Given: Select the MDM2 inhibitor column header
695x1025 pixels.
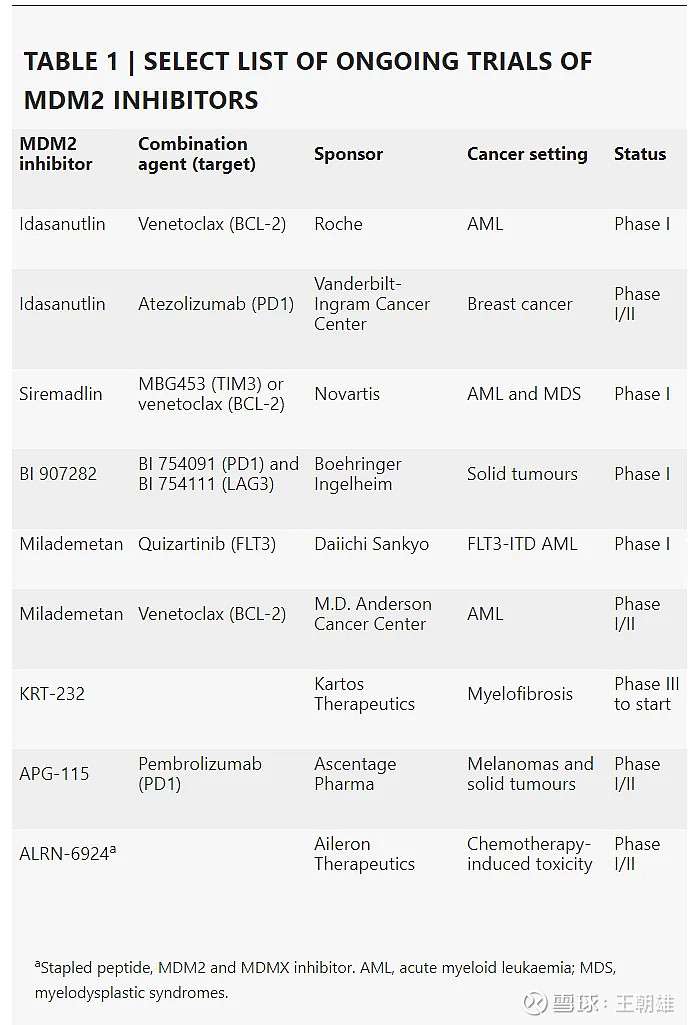Looking at the screenshot, I should pyautogui.click(x=56, y=154).
